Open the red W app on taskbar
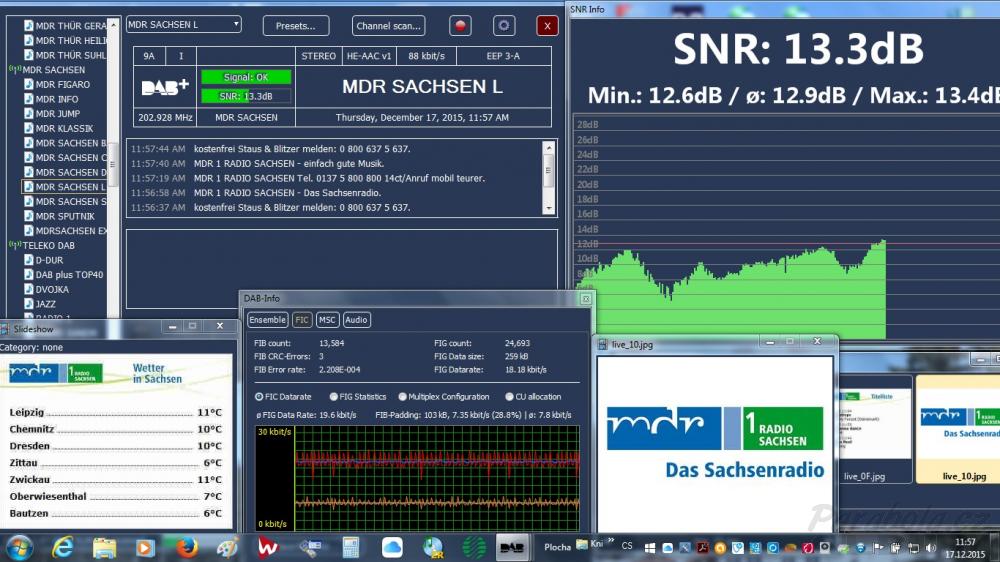 click(268, 547)
